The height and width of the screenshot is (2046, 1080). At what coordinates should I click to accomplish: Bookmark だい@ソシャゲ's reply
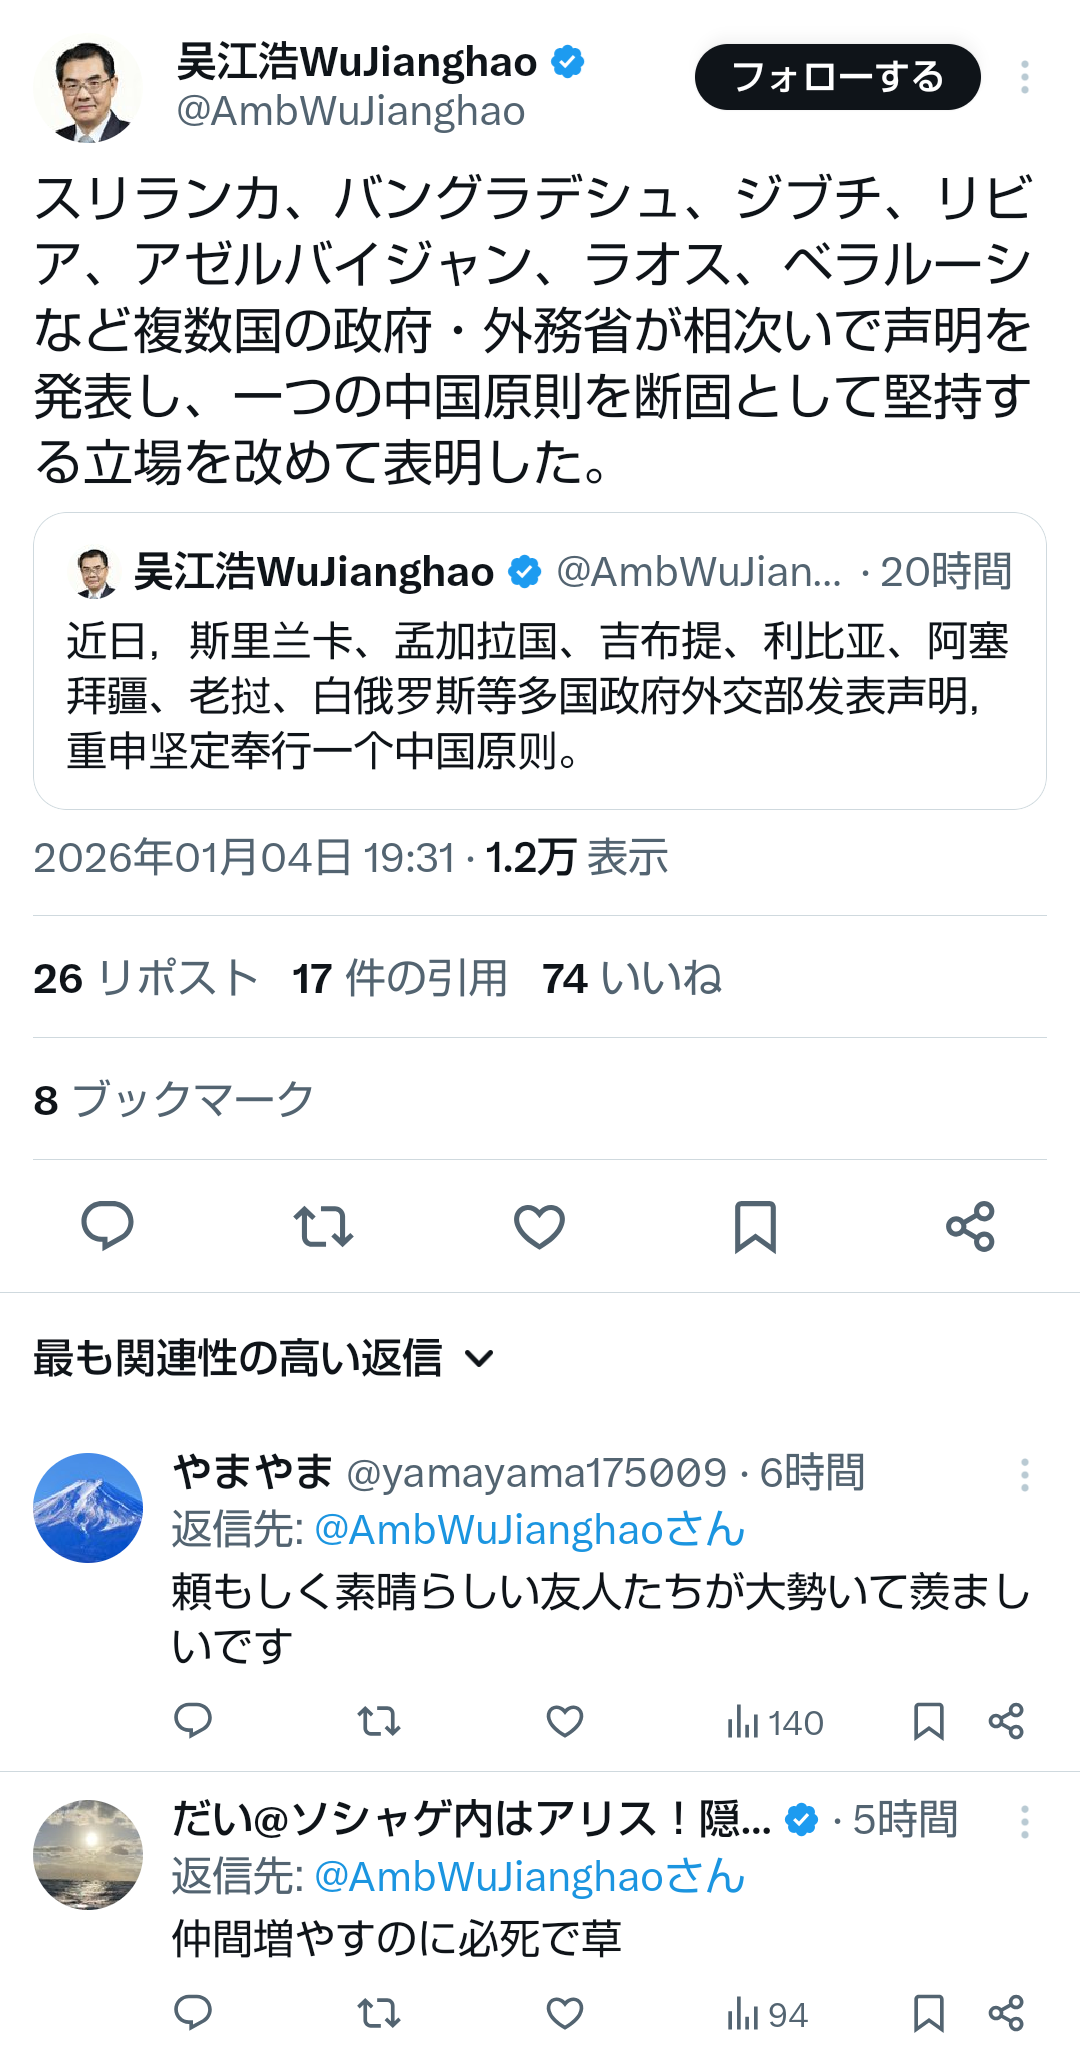929,2013
